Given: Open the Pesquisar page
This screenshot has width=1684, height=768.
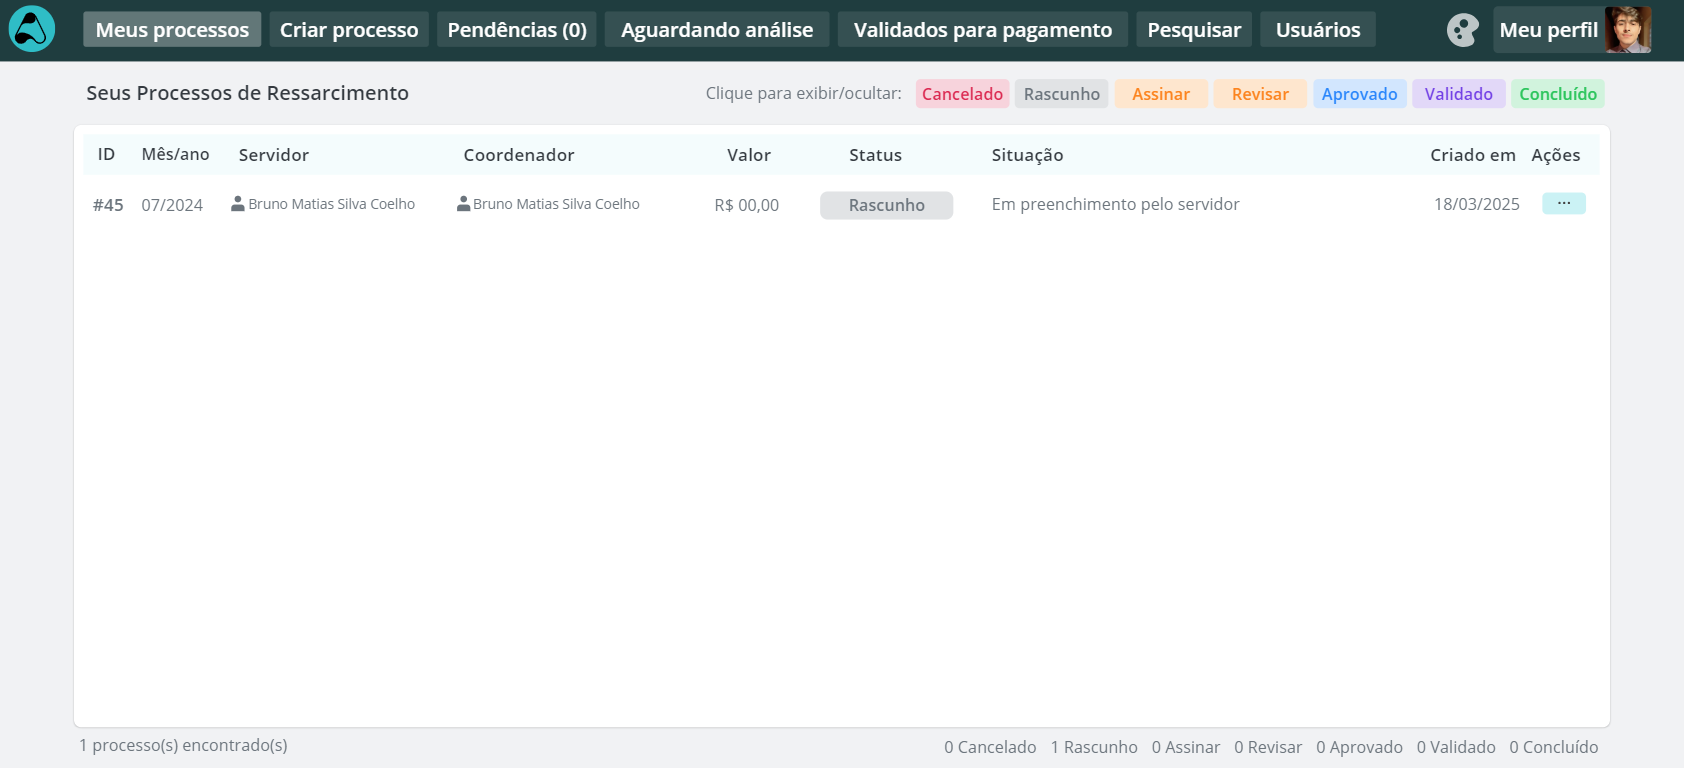Looking at the screenshot, I should coord(1194,30).
